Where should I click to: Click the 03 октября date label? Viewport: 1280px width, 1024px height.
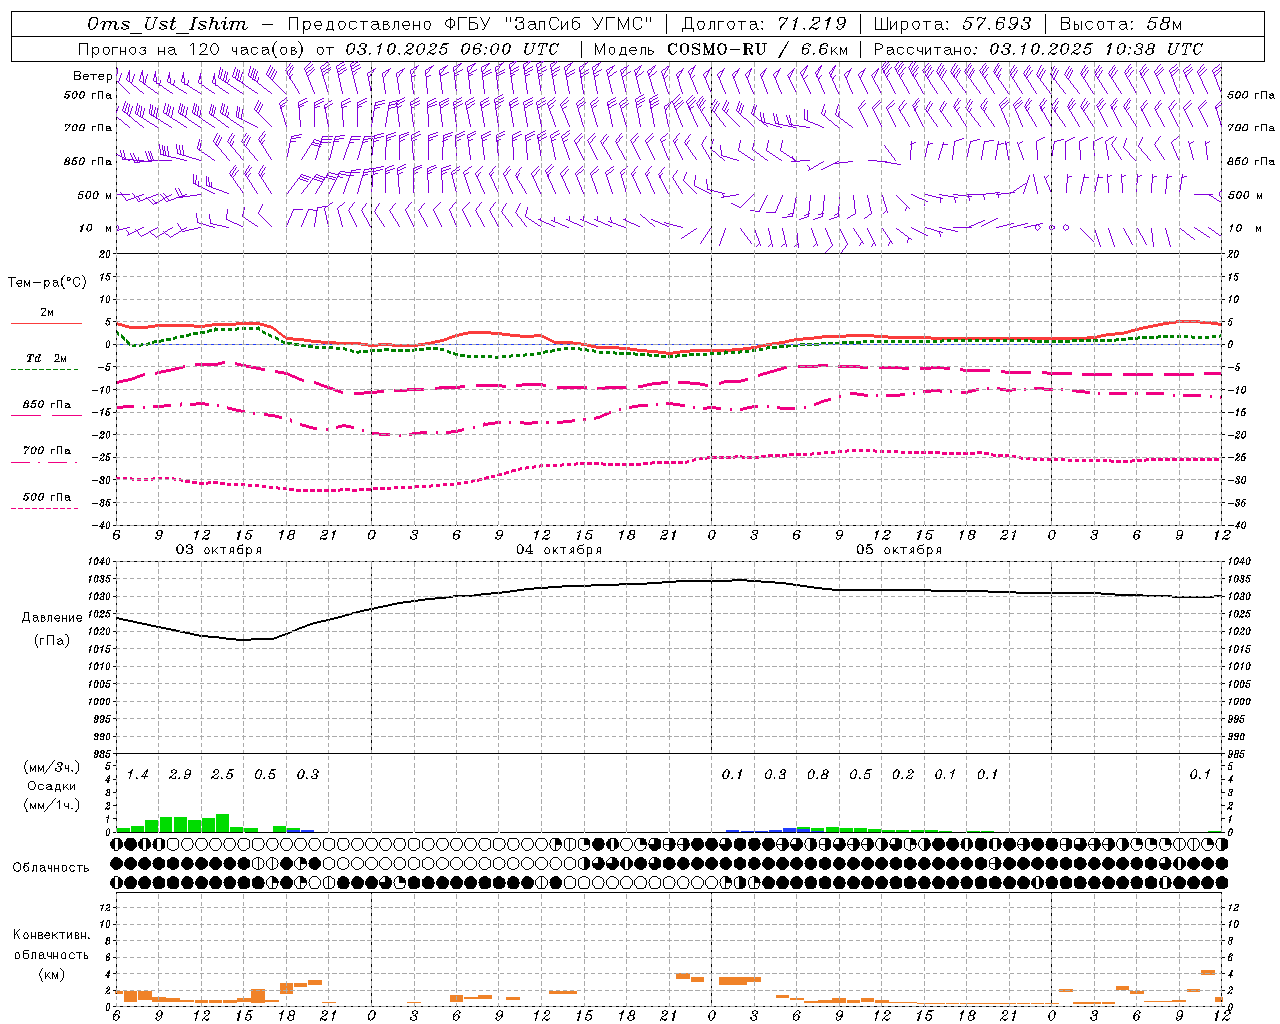[219, 550]
